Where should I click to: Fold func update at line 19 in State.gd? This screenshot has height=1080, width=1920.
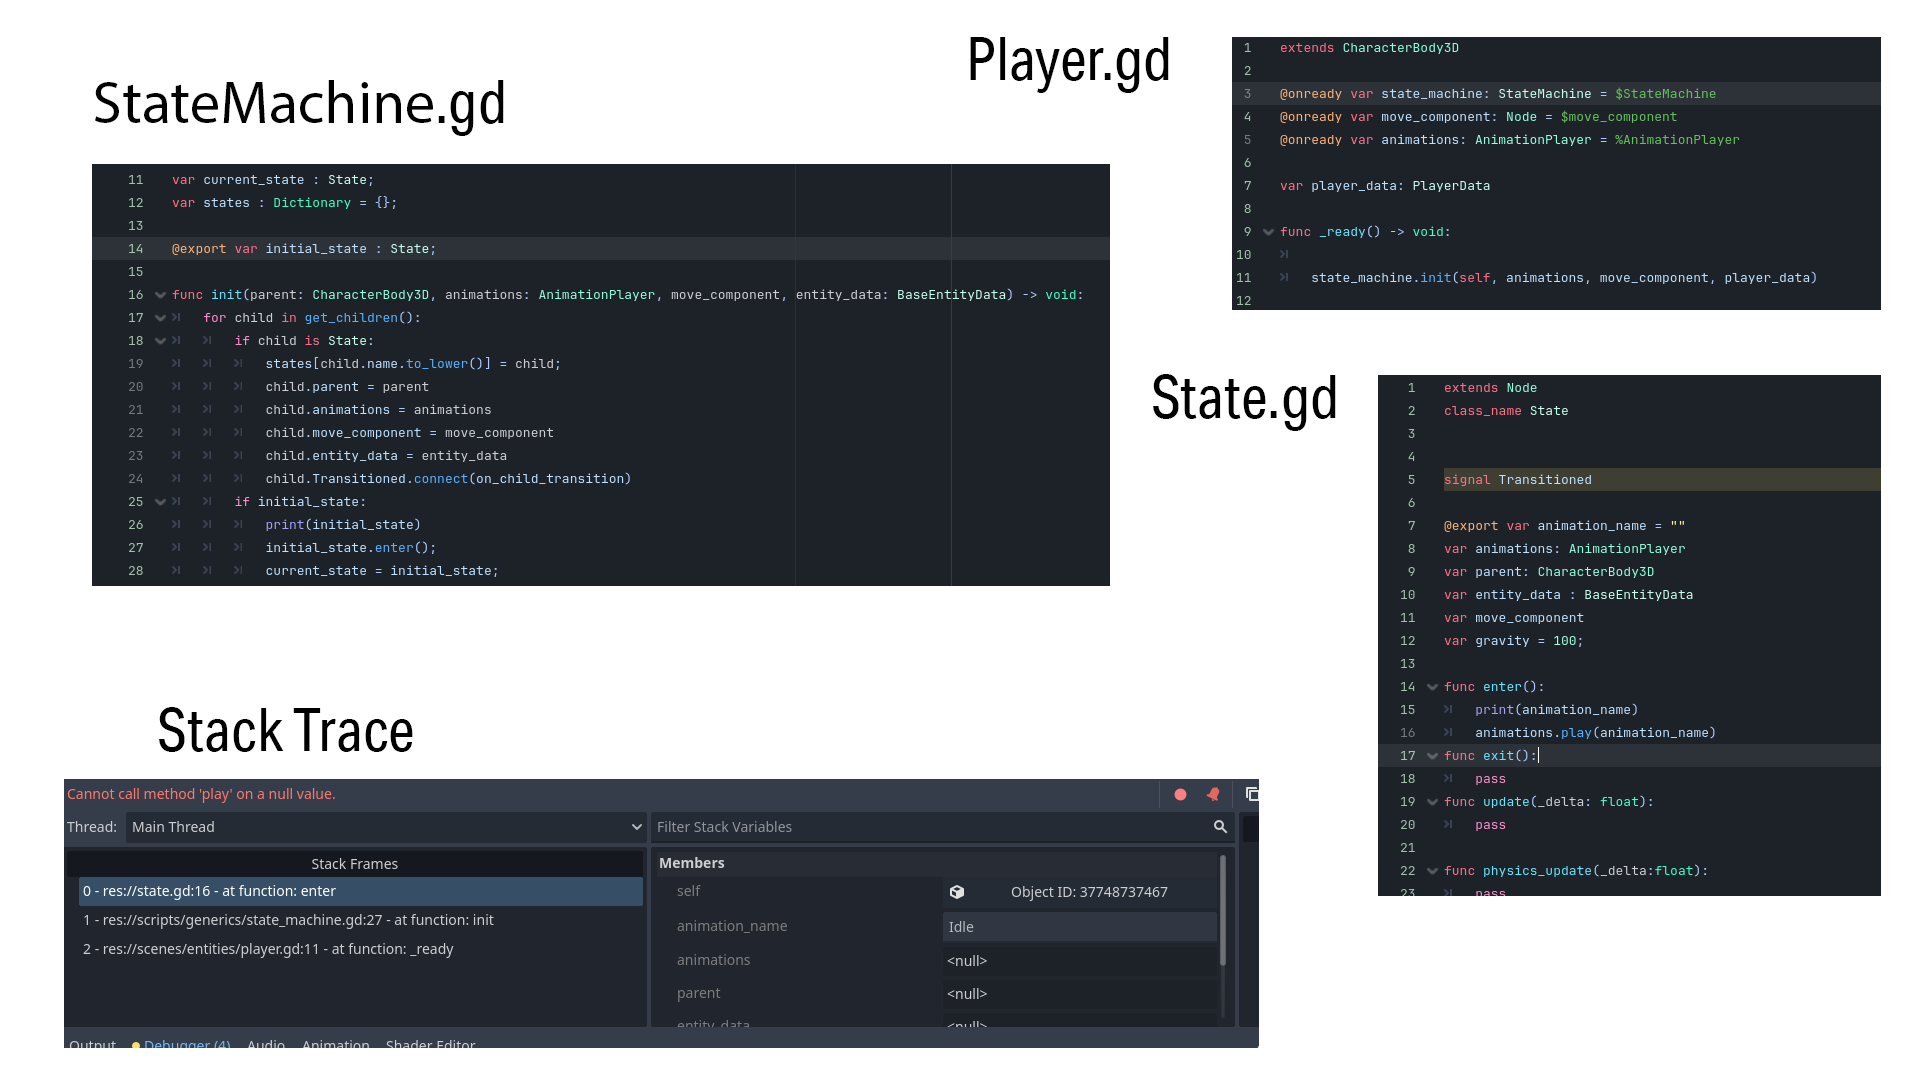[x=1432, y=802]
